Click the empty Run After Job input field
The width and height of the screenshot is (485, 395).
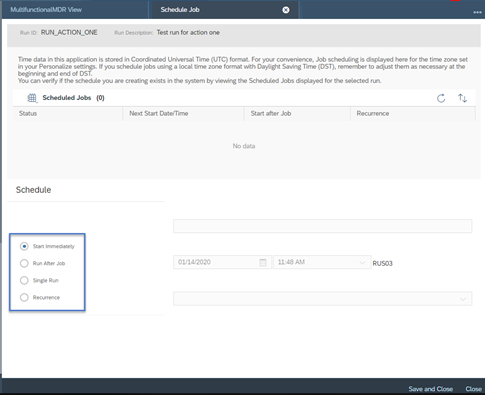[x=323, y=226]
